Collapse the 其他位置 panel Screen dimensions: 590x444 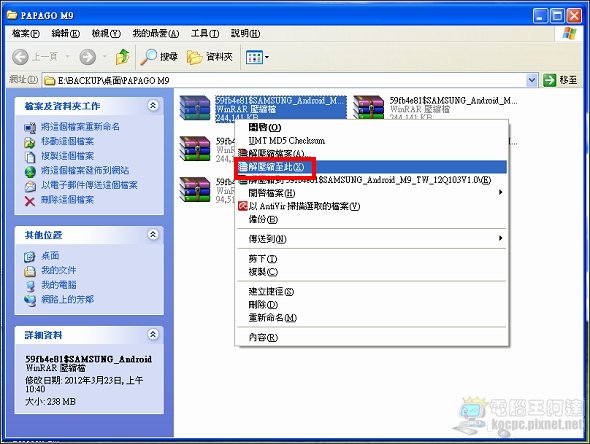[153, 234]
